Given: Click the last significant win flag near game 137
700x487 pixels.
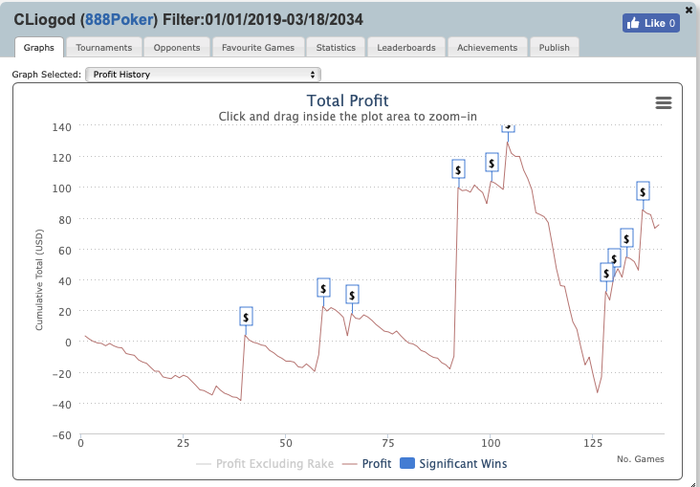Looking at the screenshot, I should coord(643,191).
